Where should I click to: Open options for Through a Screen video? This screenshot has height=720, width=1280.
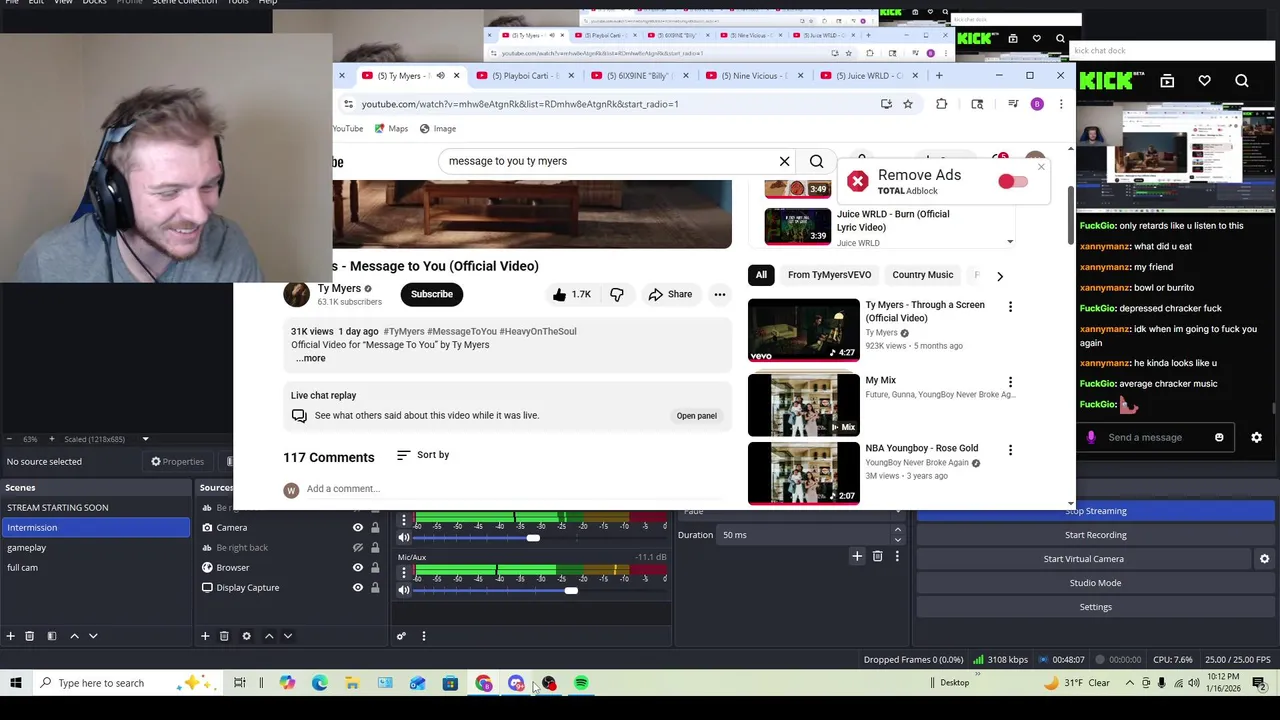click(1010, 307)
